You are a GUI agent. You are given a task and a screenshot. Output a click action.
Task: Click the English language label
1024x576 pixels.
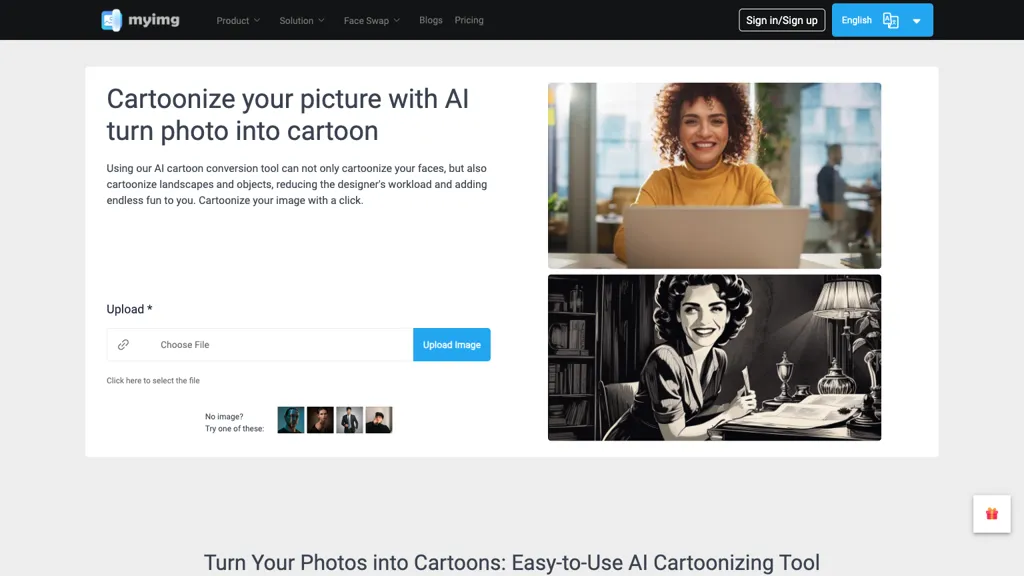(x=856, y=20)
